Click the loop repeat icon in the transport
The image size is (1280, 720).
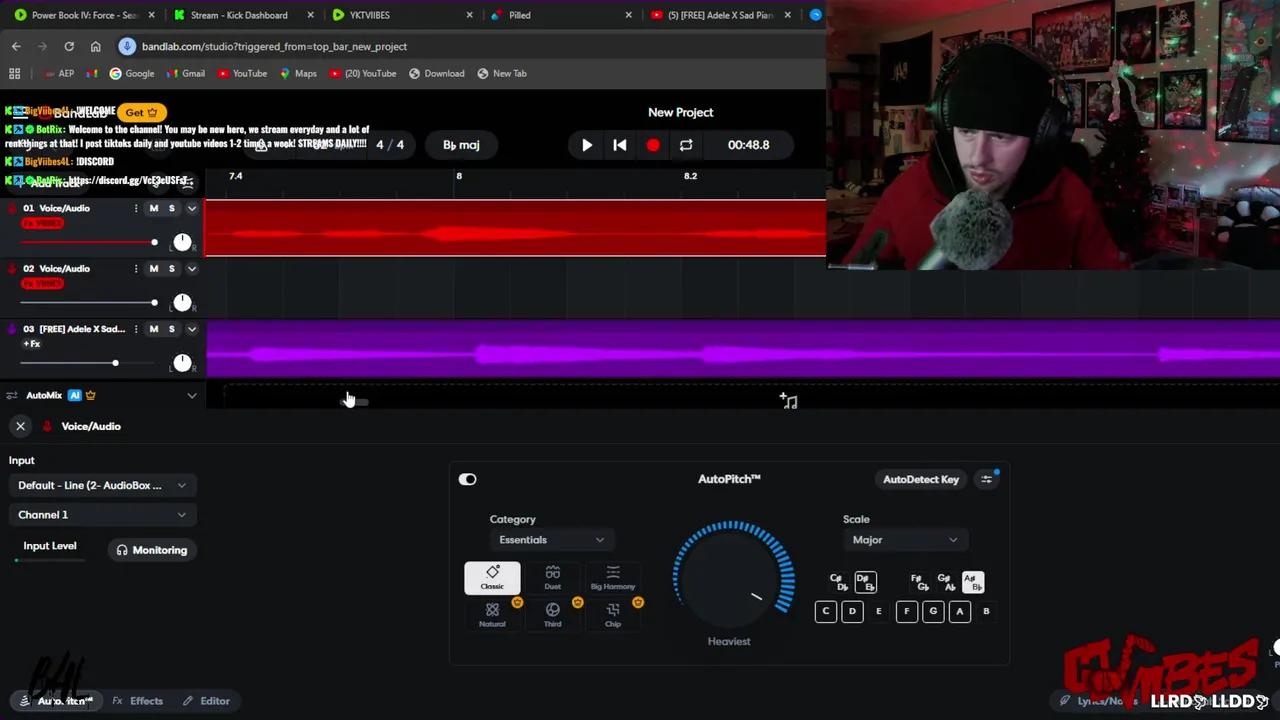point(686,145)
